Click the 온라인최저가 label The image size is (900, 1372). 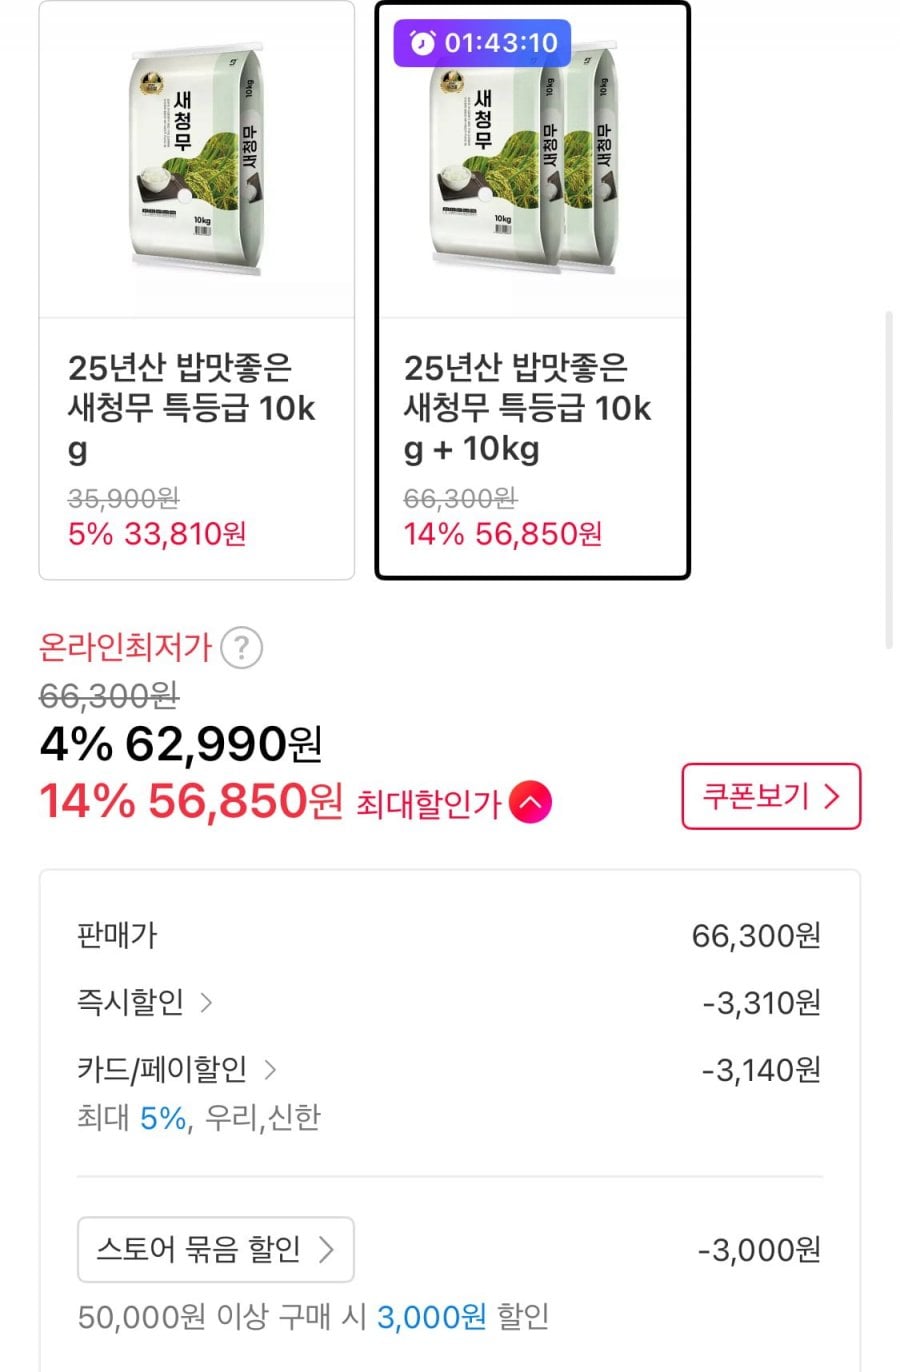[125, 648]
